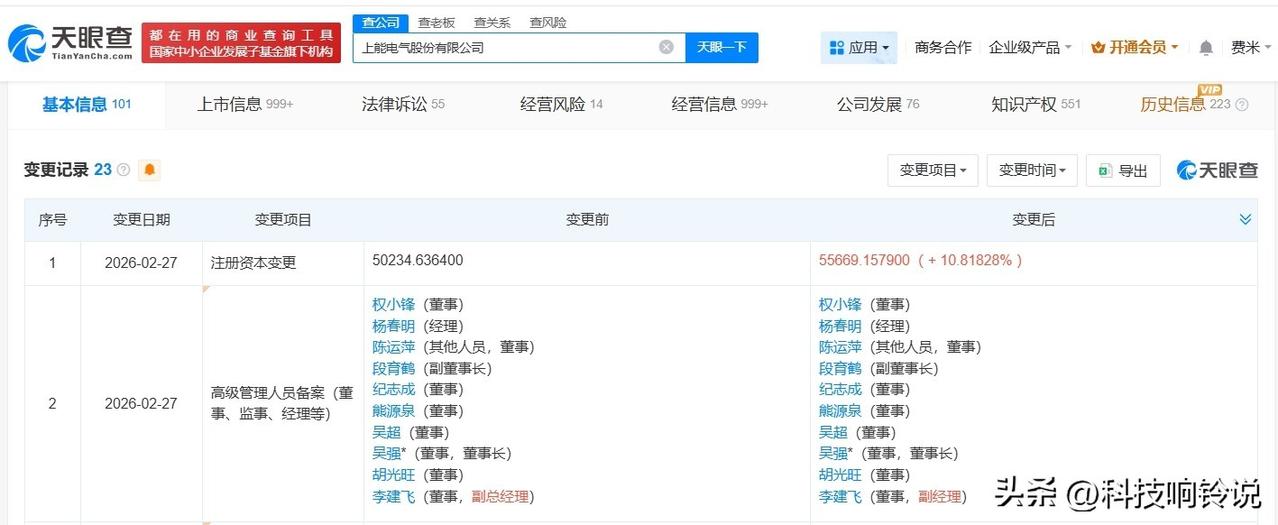Switch to the 查风险 search tab

(x=548, y=22)
